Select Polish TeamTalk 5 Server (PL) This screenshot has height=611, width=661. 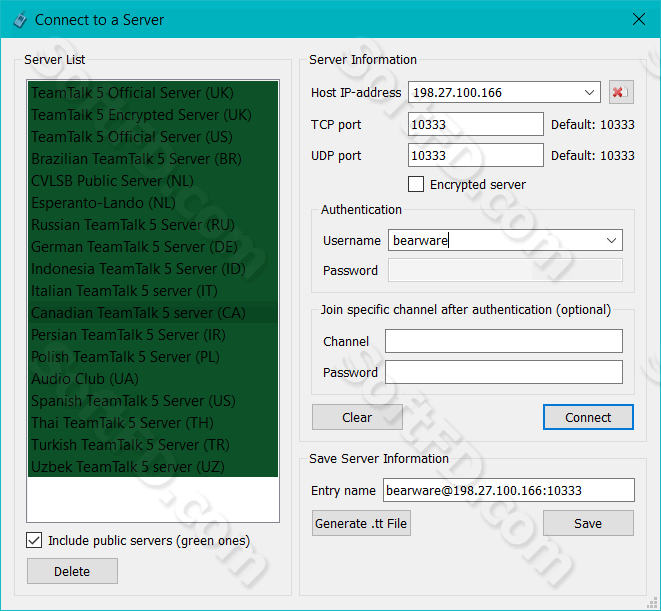153,357
